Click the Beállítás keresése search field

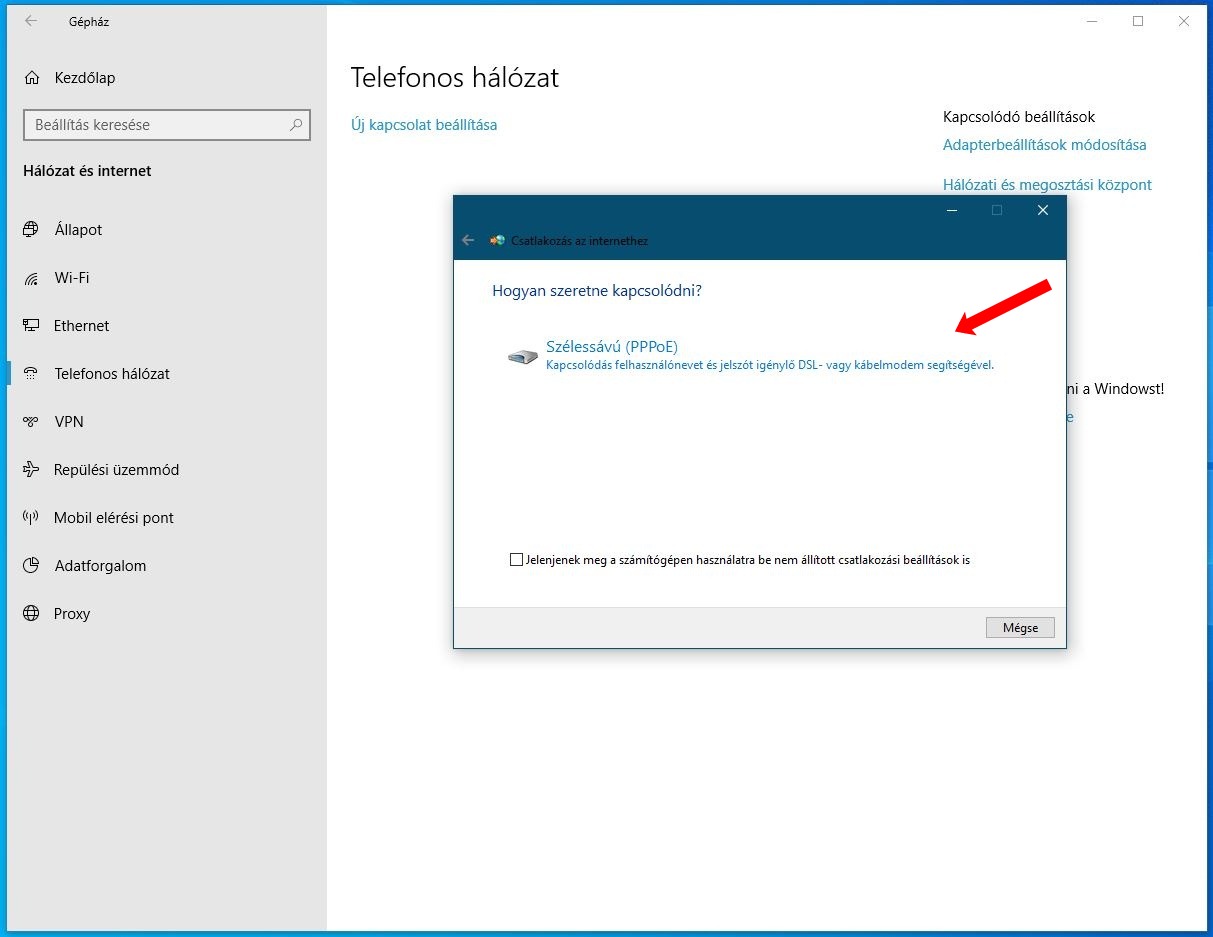point(155,125)
